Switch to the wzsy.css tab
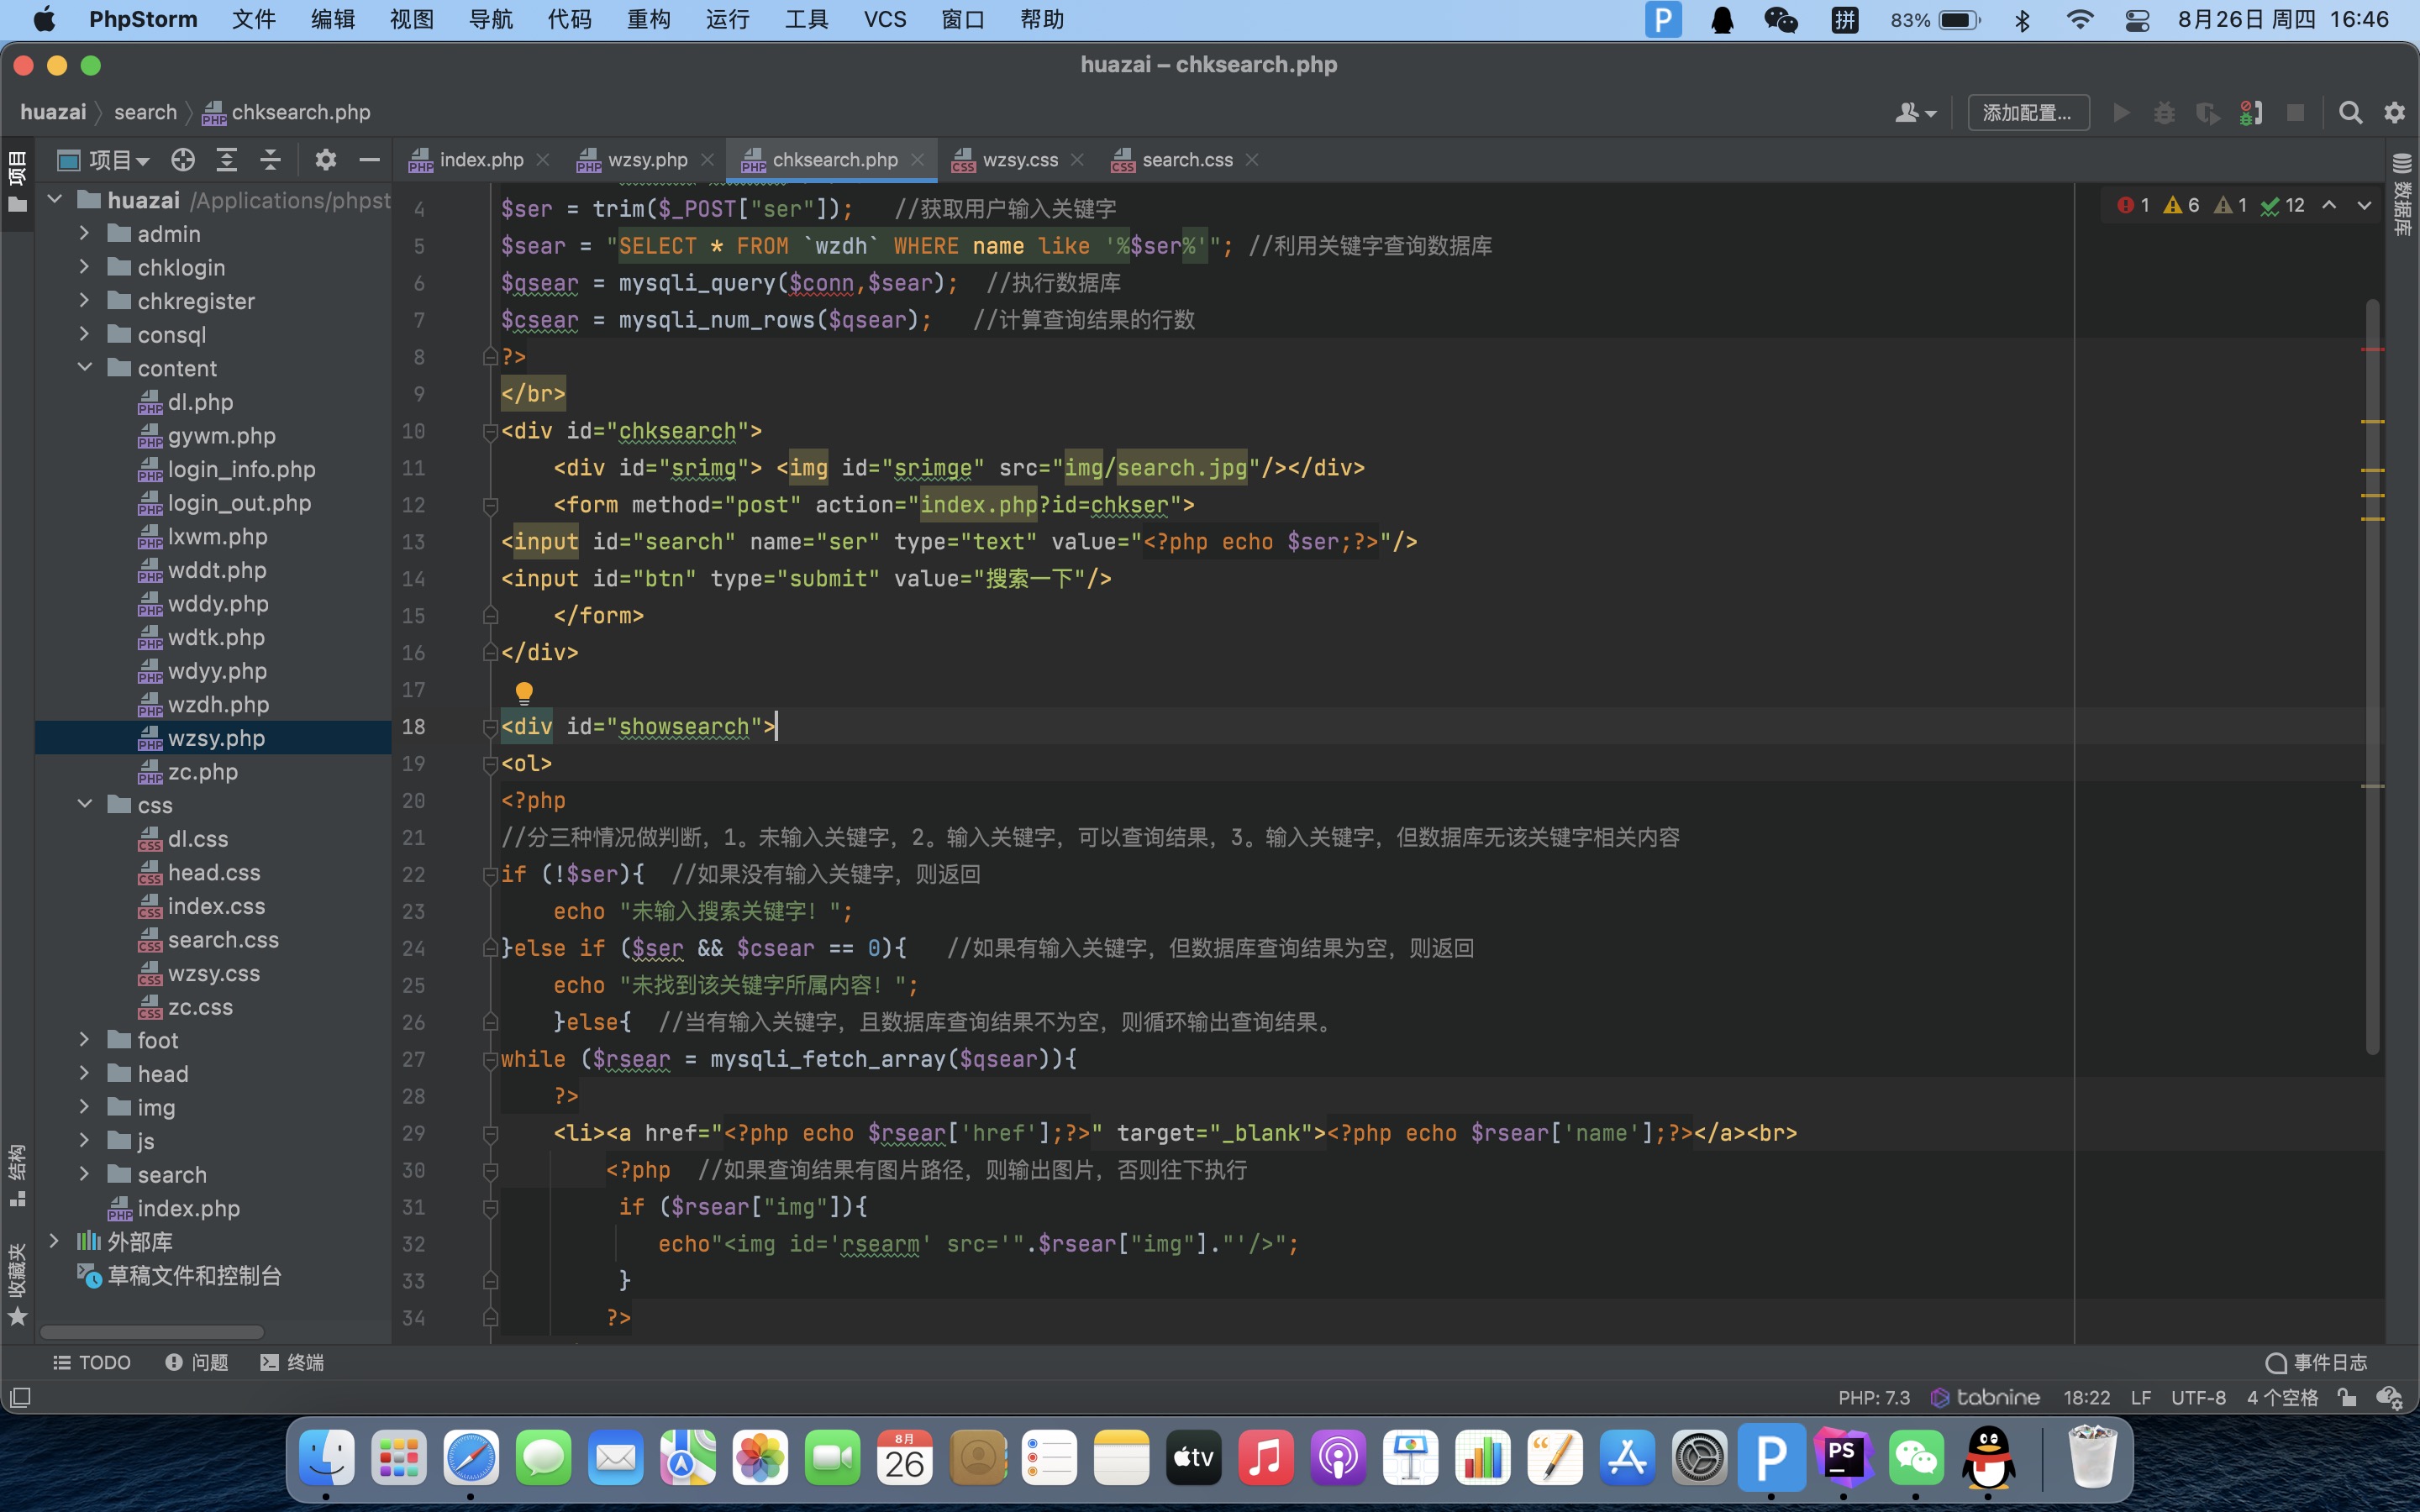This screenshot has height=1512, width=2420. [1019, 160]
